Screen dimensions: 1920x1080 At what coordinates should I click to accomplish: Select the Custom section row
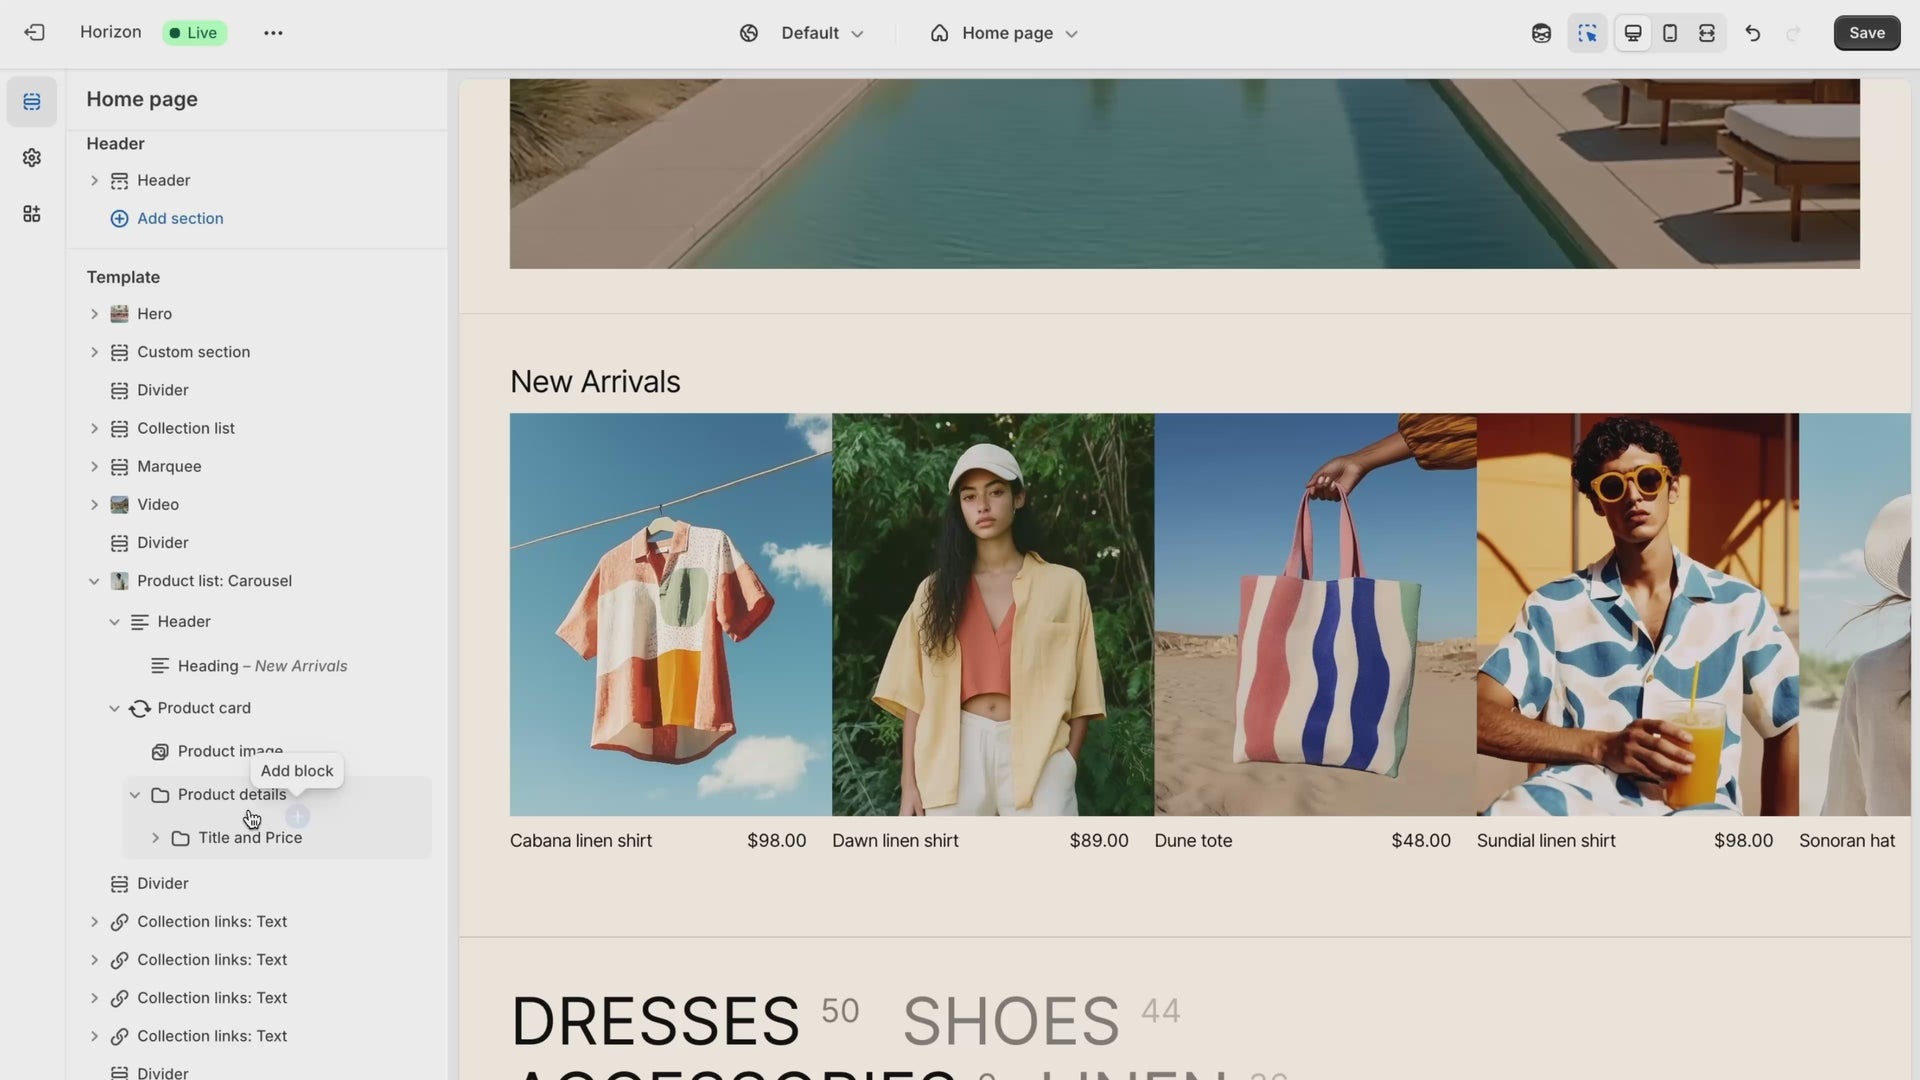point(258,352)
